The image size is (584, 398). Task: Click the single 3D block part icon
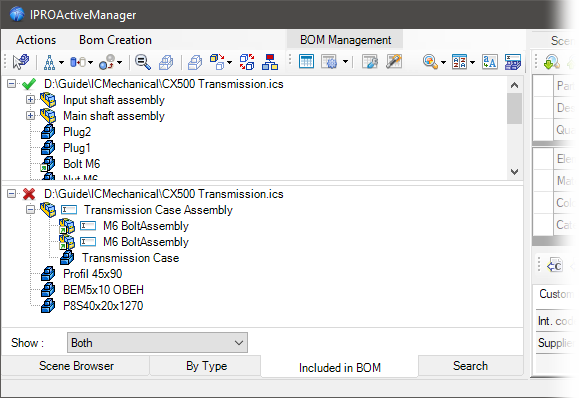click(x=195, y=62)
